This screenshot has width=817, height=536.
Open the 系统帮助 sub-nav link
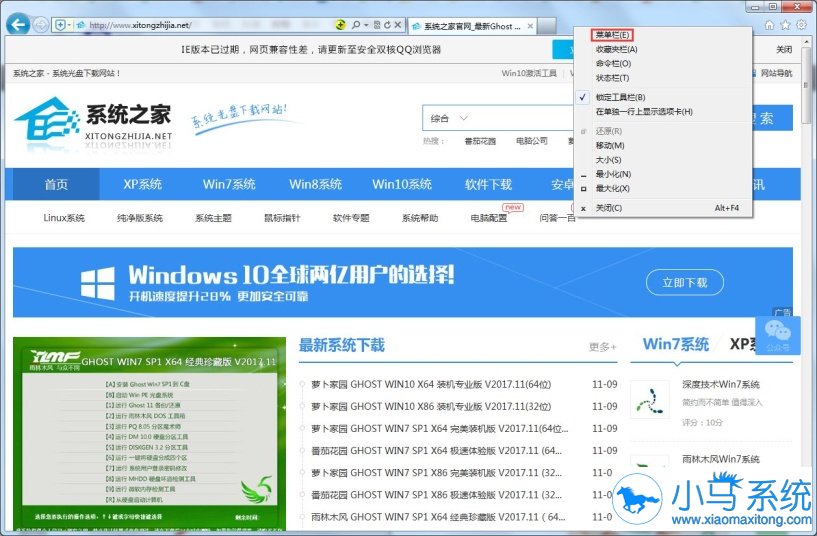click(x=419, y=218)
